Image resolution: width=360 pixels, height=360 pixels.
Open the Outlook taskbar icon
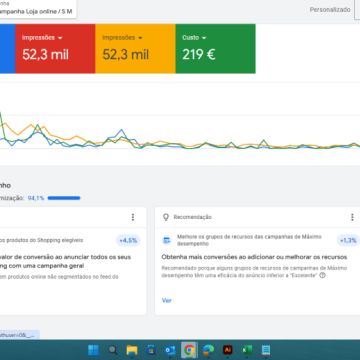(x=170, y=350)
